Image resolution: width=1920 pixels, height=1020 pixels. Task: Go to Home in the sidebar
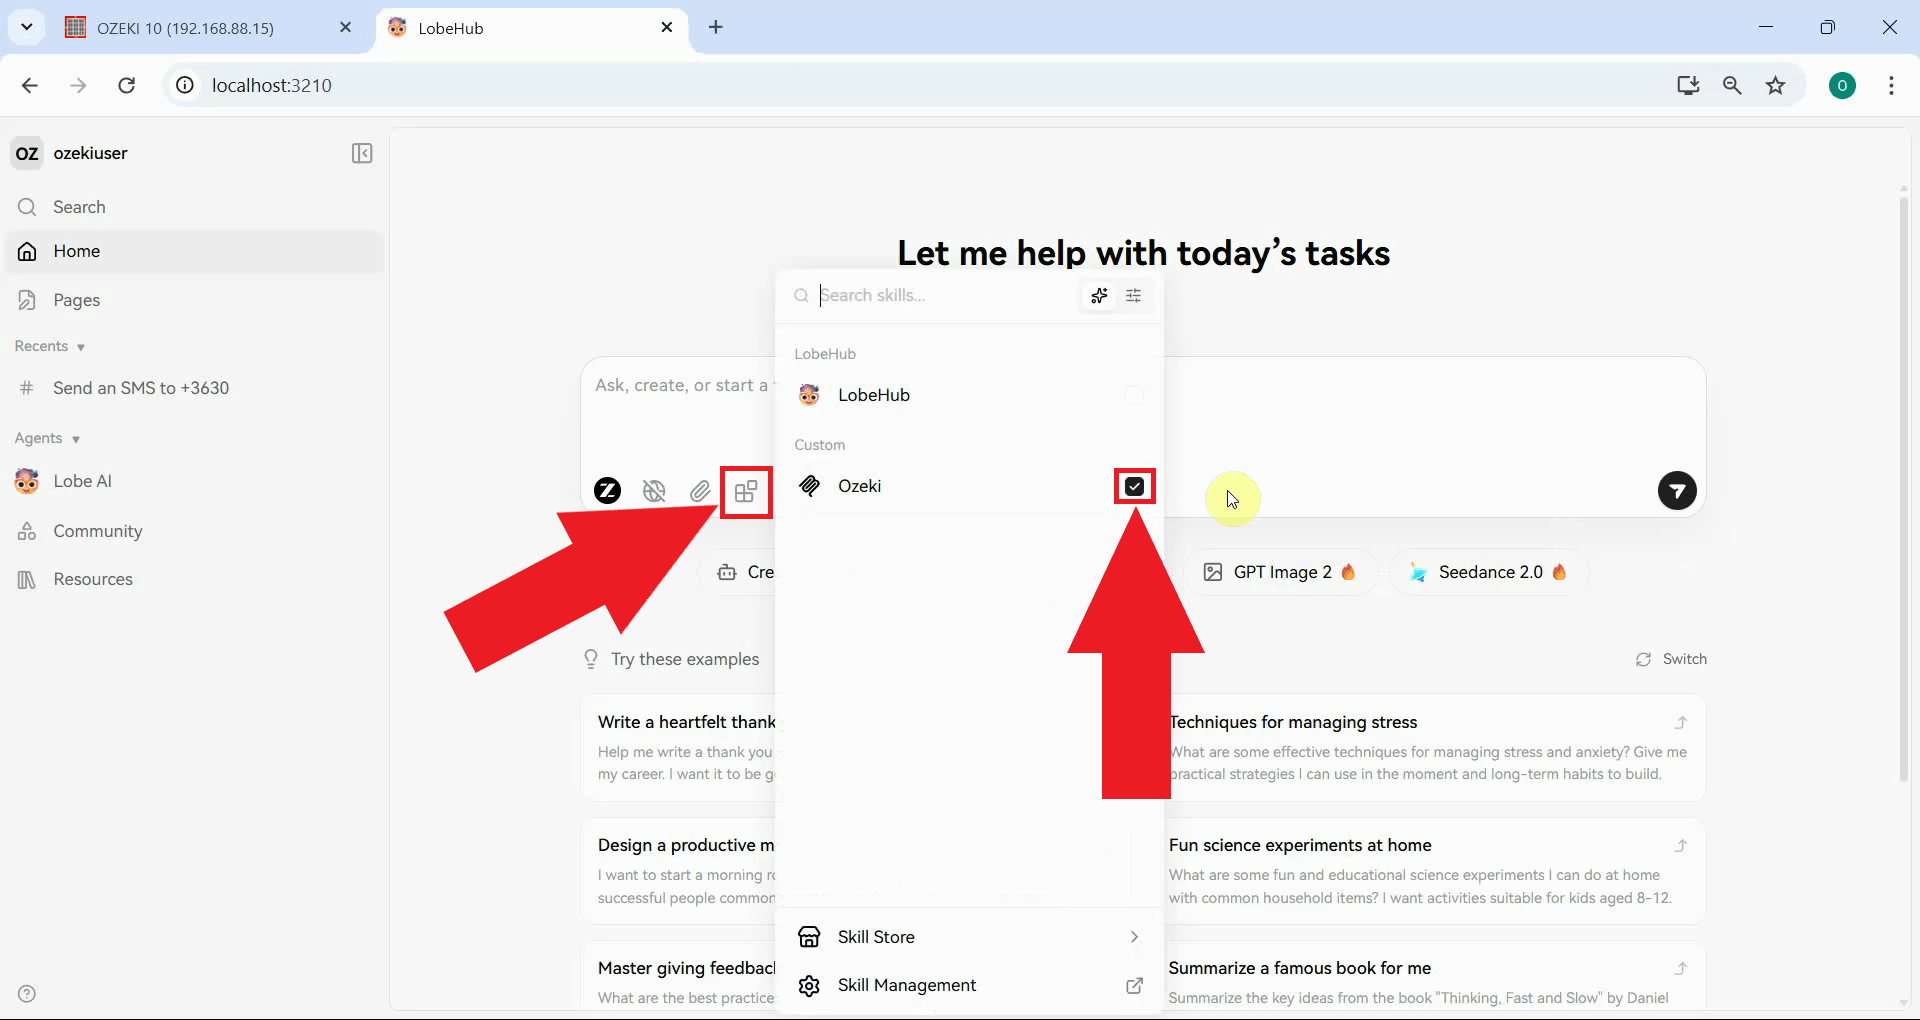195,251
